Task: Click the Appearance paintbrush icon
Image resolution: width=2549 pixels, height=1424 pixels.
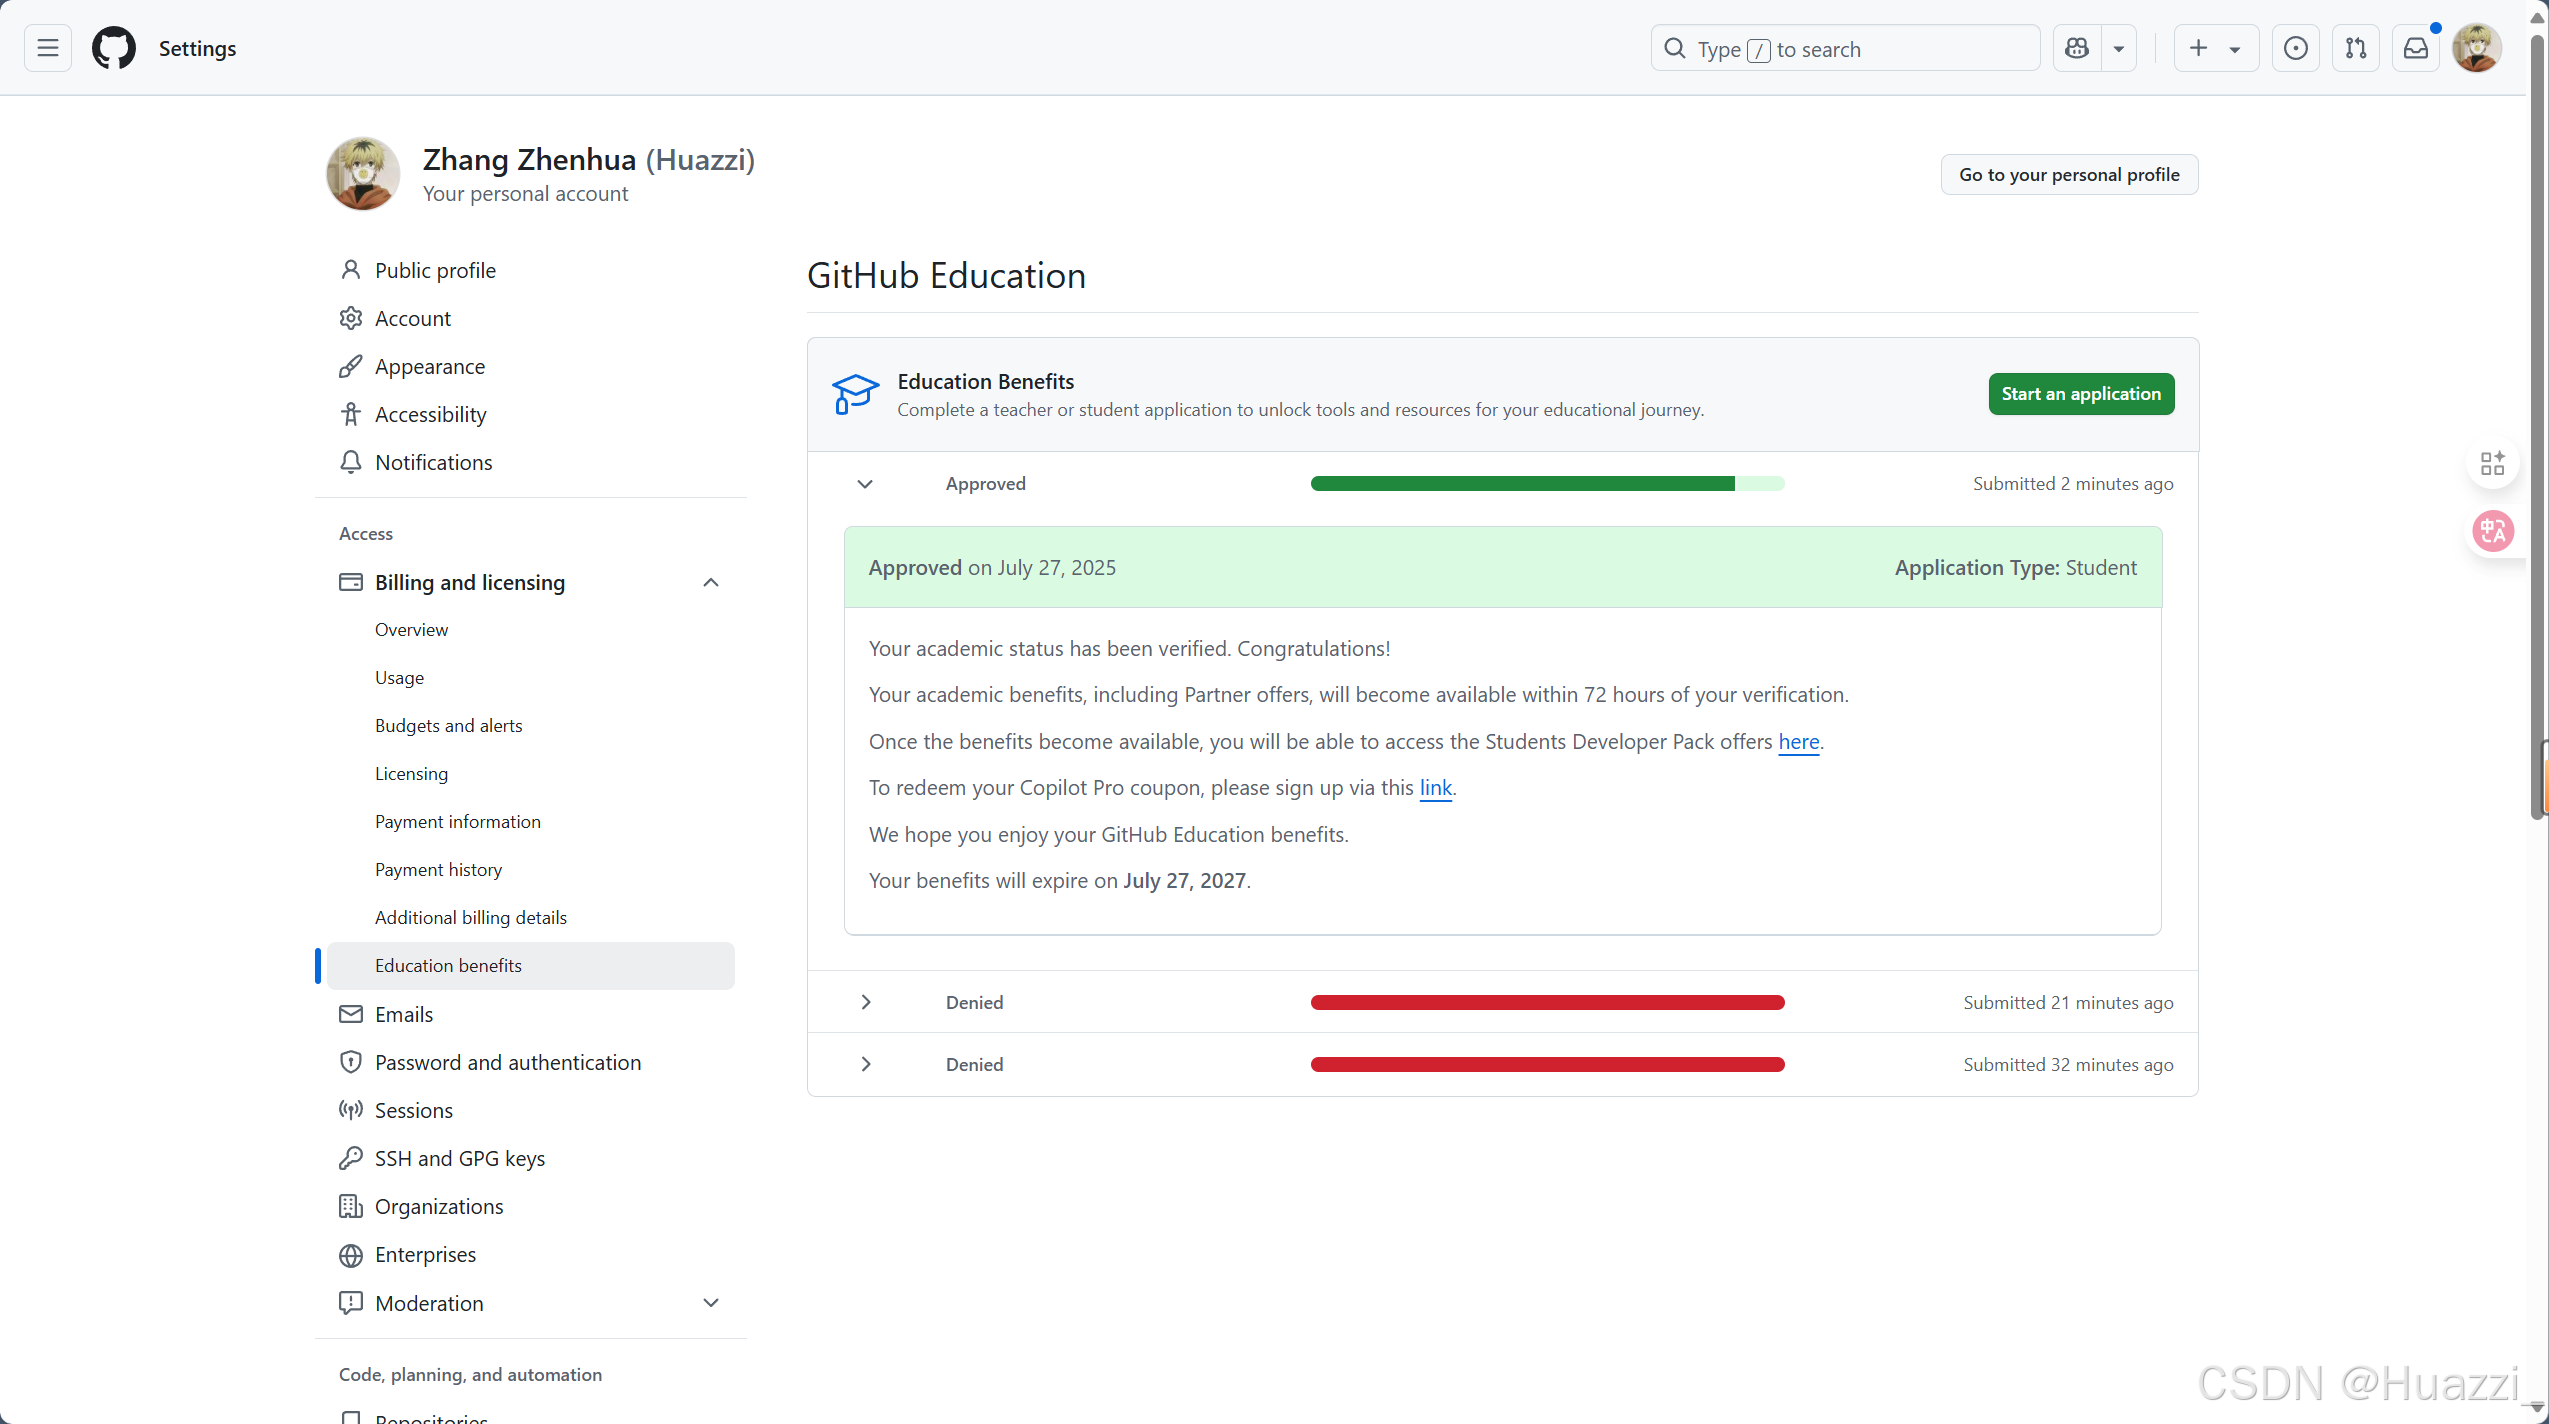Action: click(351, 366)
